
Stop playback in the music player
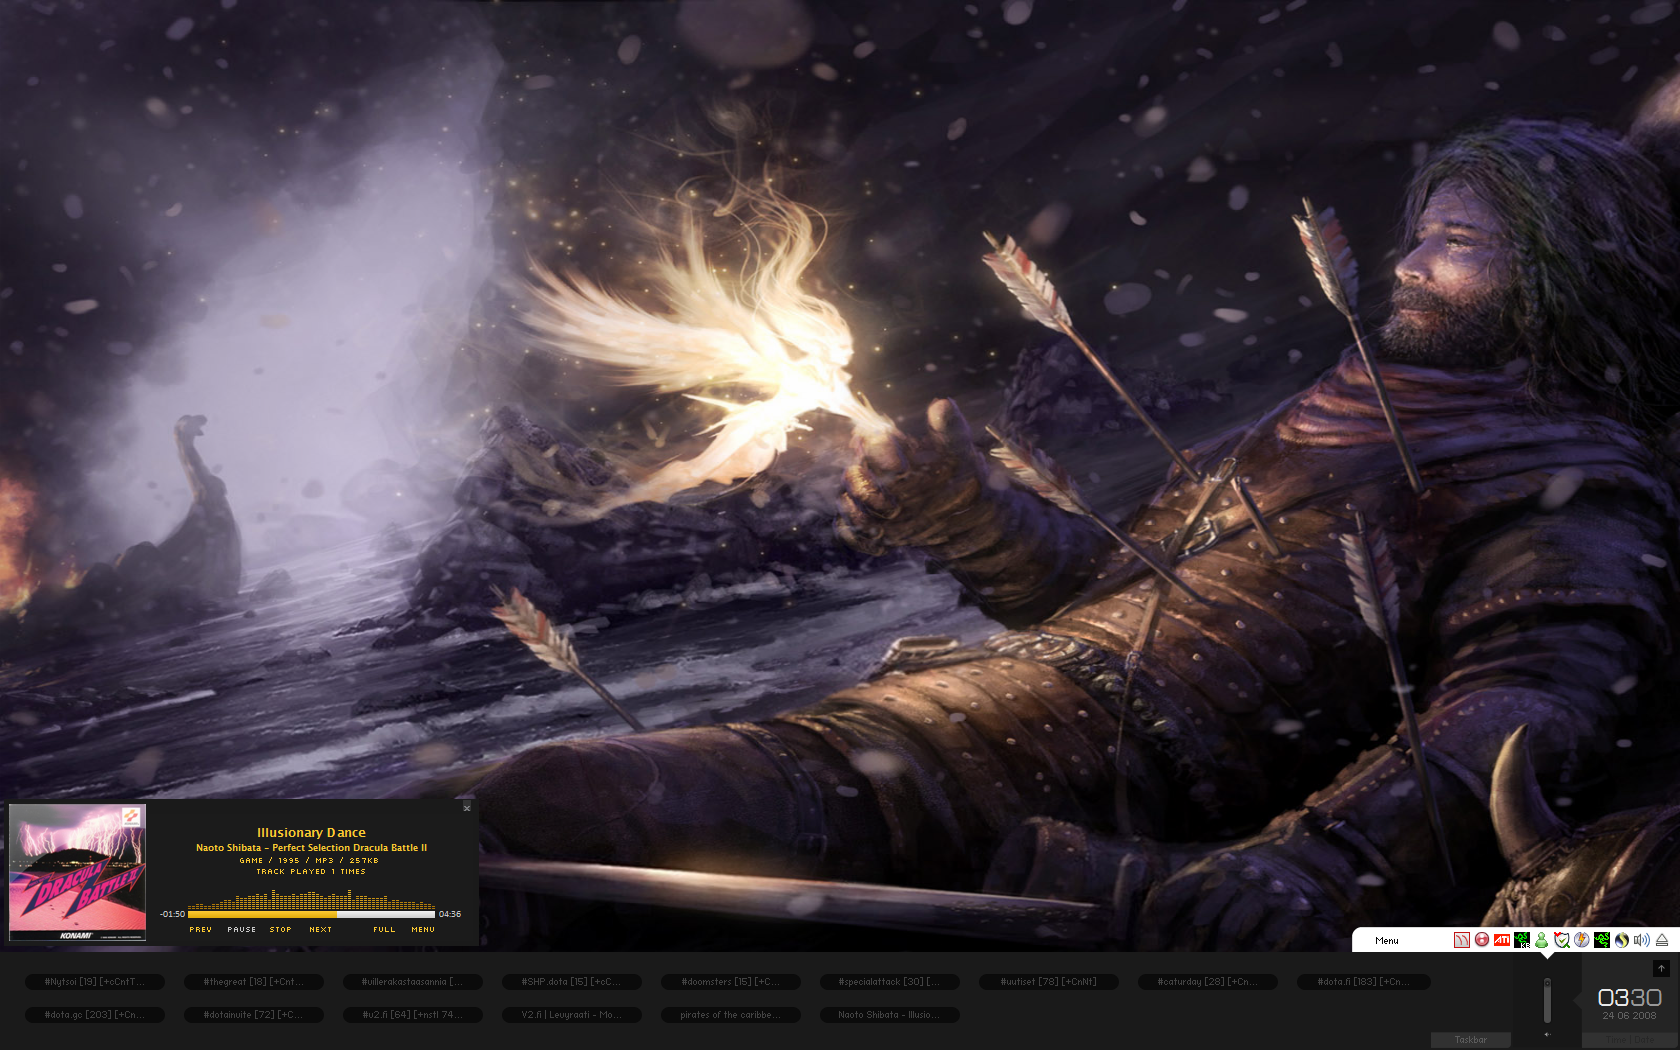tap(280, 930)
